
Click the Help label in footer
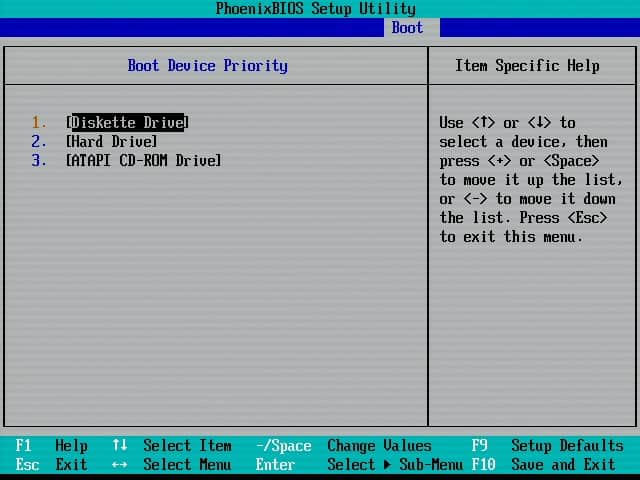[x=71, y=446]
